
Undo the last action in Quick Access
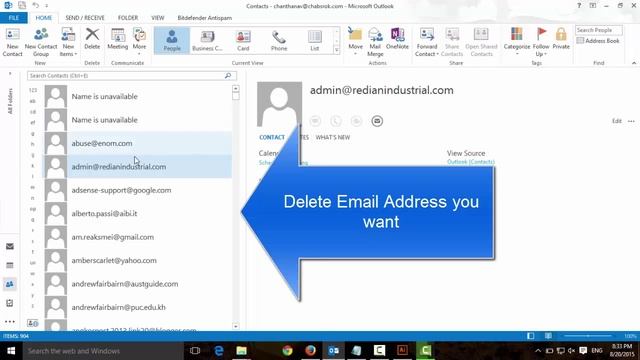click(x=36, y=6)
